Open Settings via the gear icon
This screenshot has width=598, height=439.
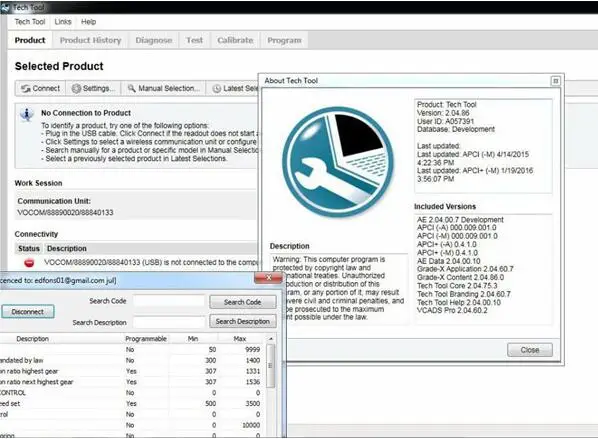(76, 88)
